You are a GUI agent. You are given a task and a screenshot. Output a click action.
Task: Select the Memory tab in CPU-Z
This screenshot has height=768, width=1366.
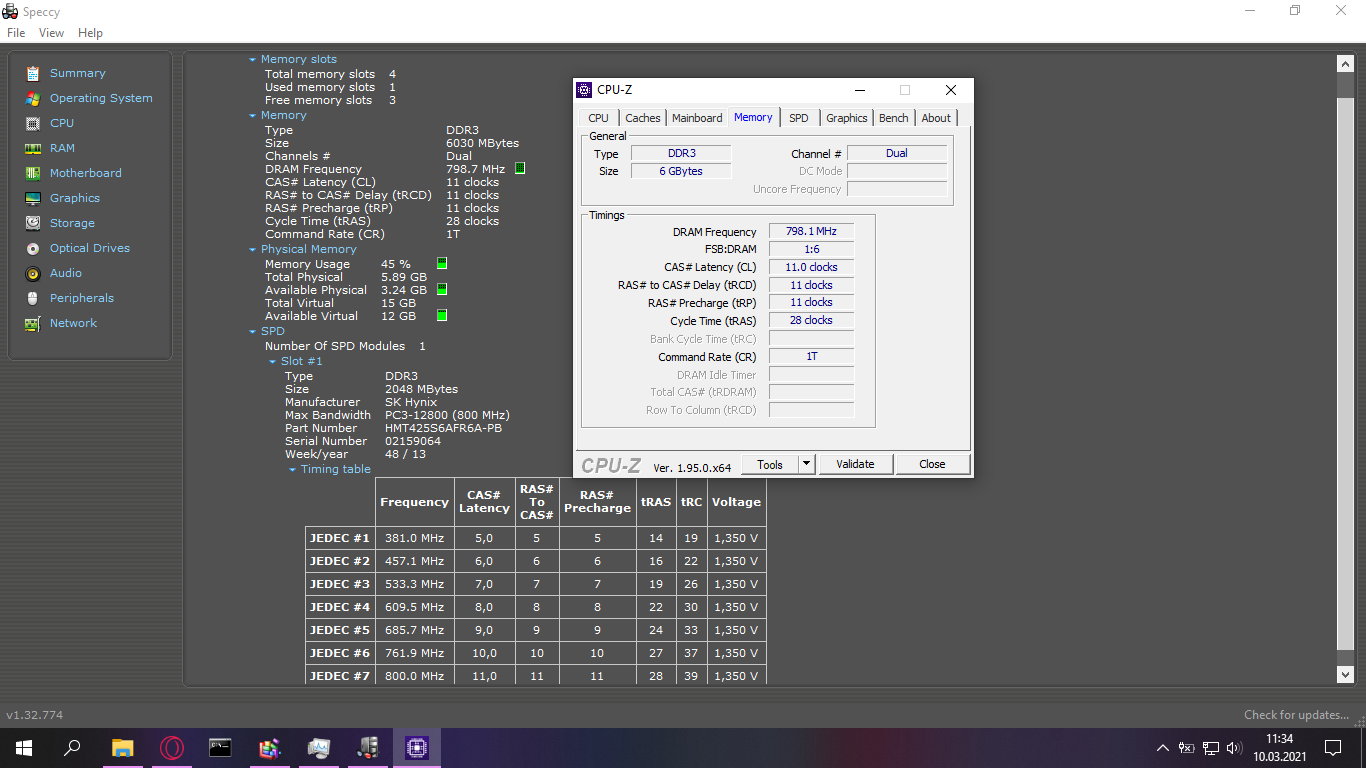click(x=753, y=117)
